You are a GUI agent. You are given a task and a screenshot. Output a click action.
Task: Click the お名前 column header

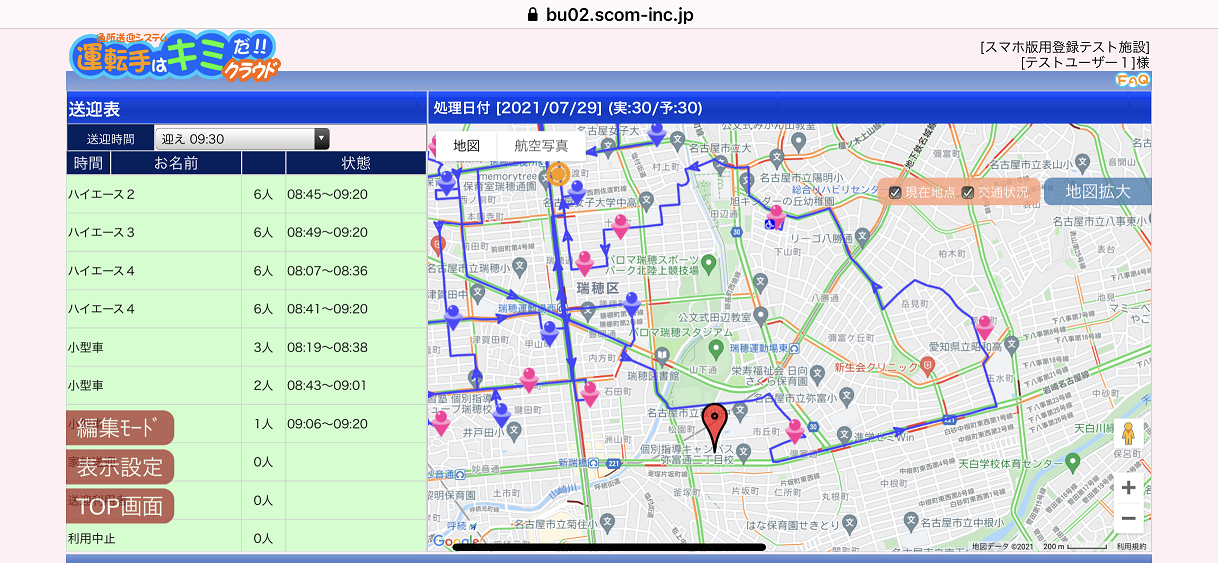click(176, 163)
